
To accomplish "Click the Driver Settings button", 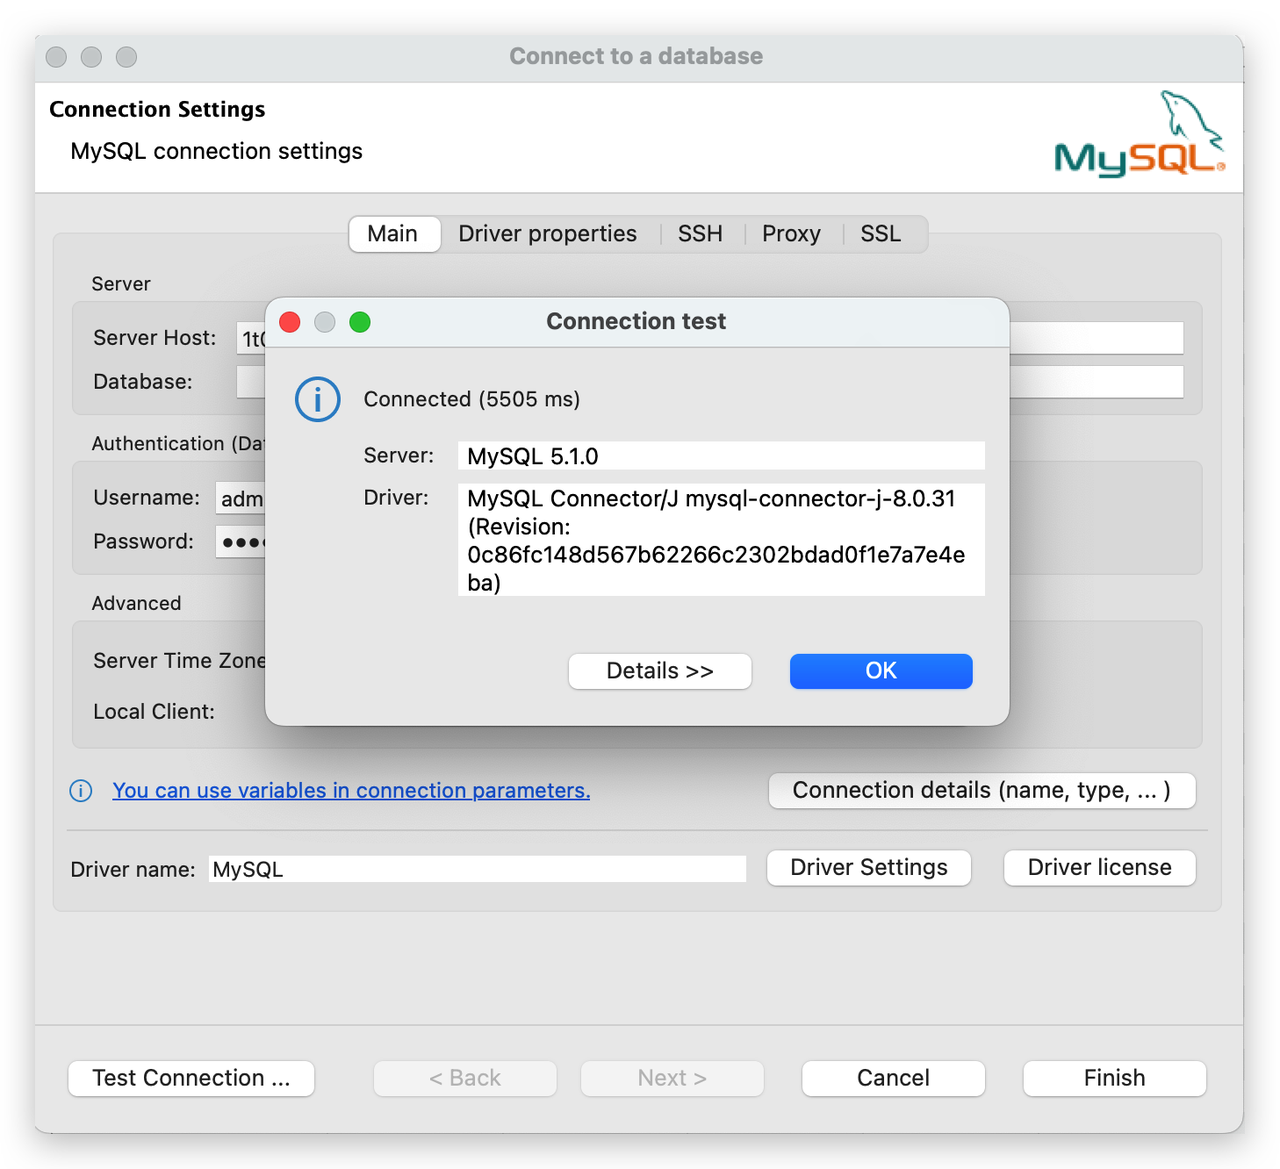I will coord(868,868).
